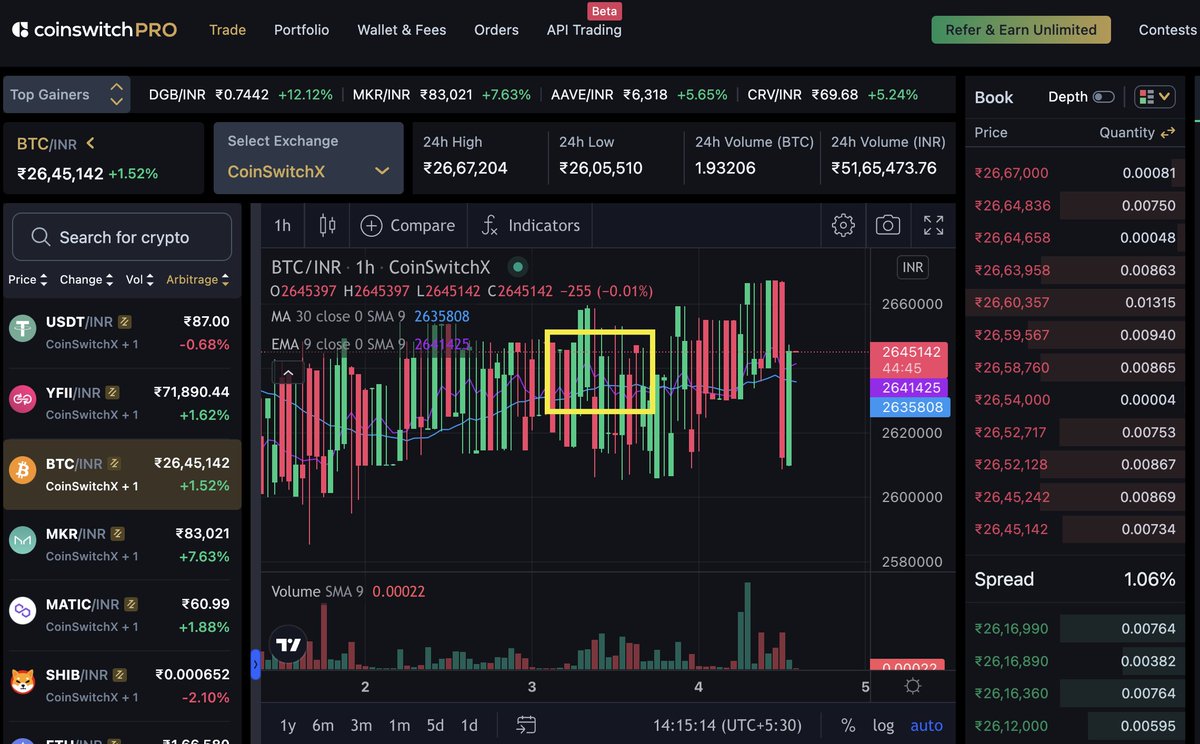The image size is (1200, 744).
Task: Click the Compare button
Action: pos(407,225)
